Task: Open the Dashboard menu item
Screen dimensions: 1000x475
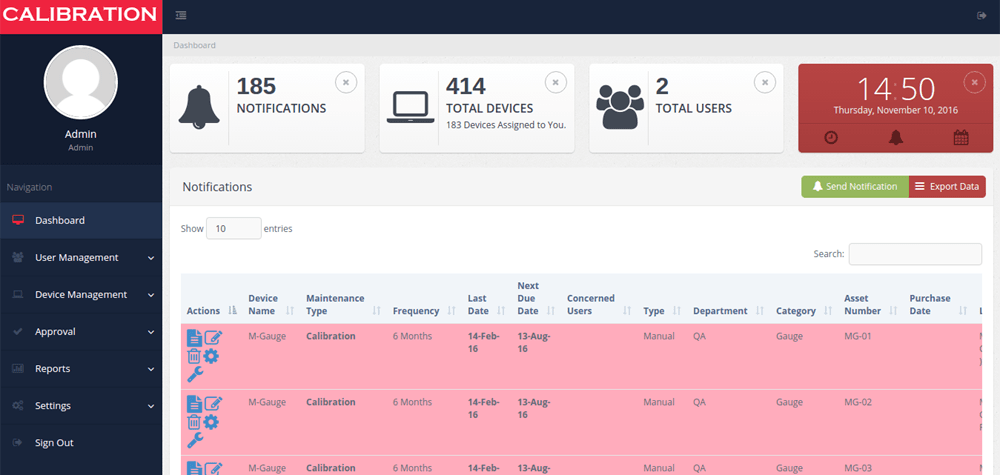Action: pos(81,221)
